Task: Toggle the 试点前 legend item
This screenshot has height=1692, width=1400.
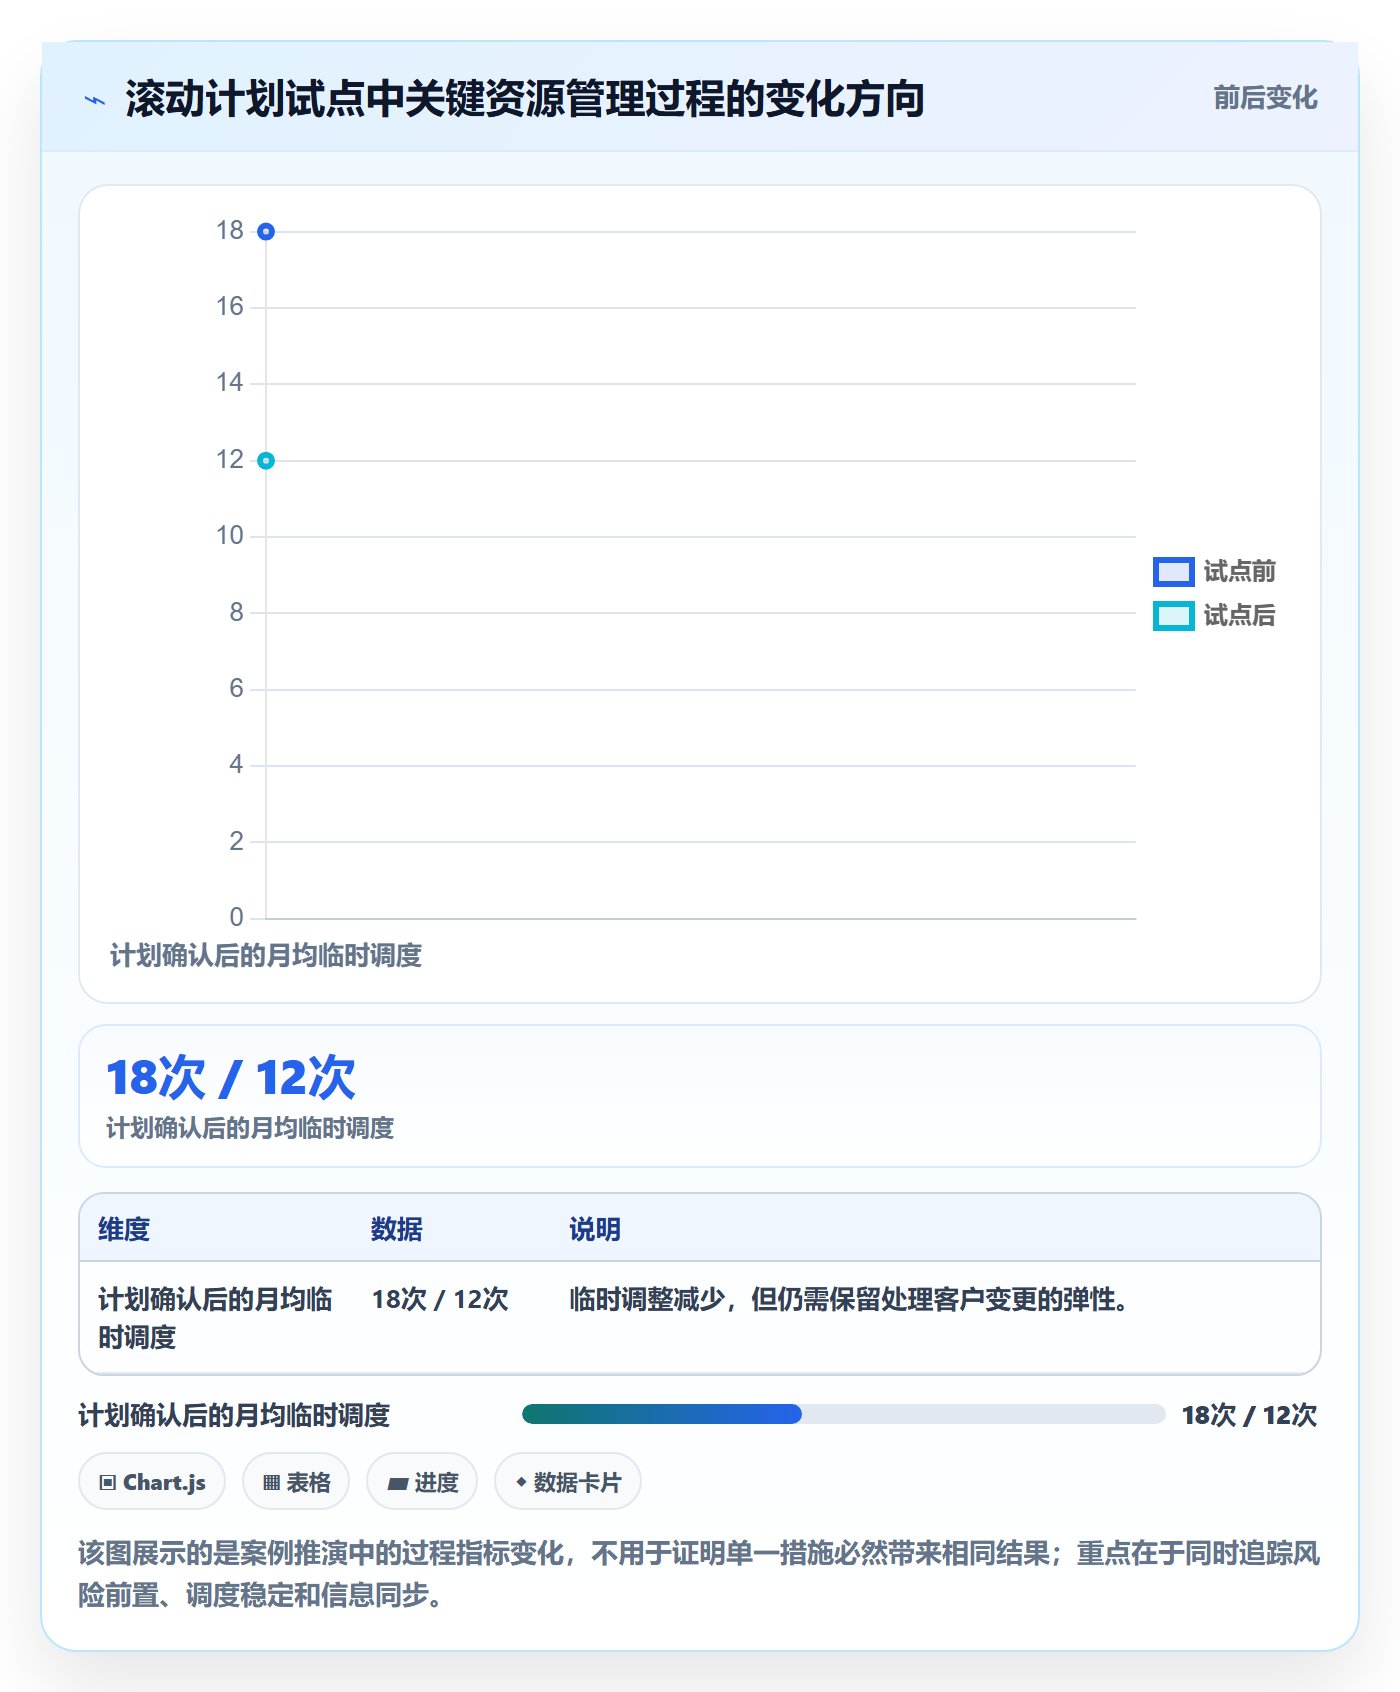Action: tap(1214, 571)
